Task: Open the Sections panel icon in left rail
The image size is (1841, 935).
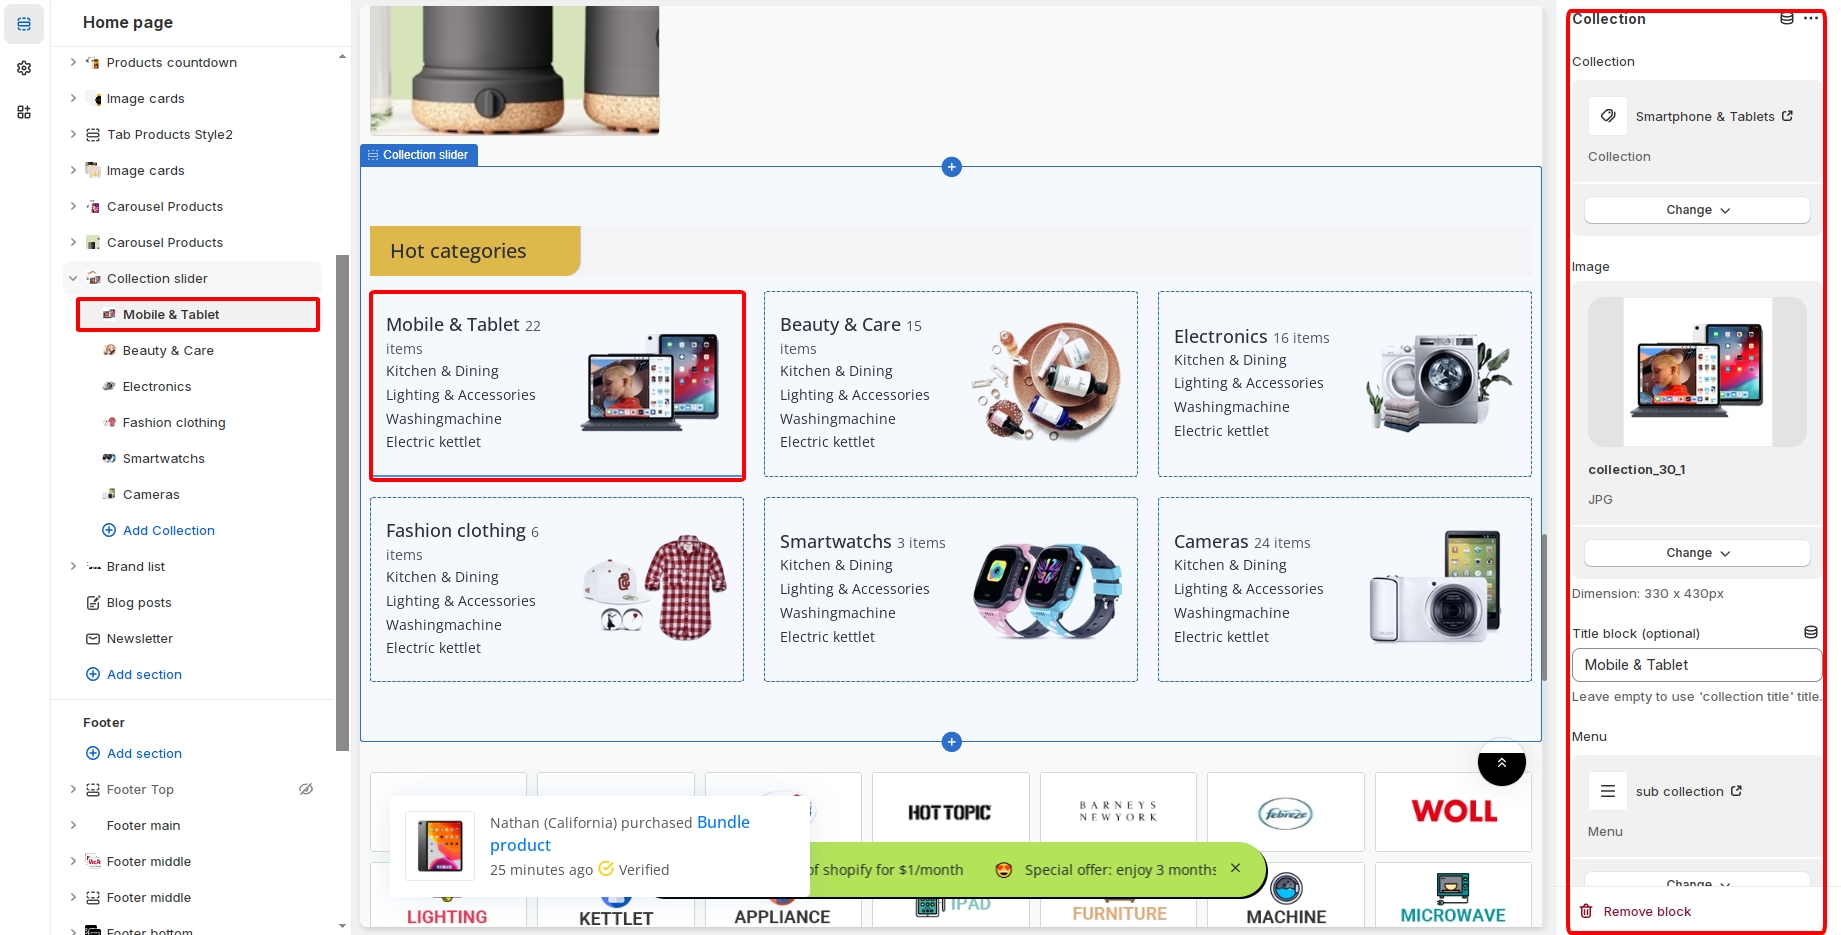Action: pyautogui.click(x=24, y=24)
